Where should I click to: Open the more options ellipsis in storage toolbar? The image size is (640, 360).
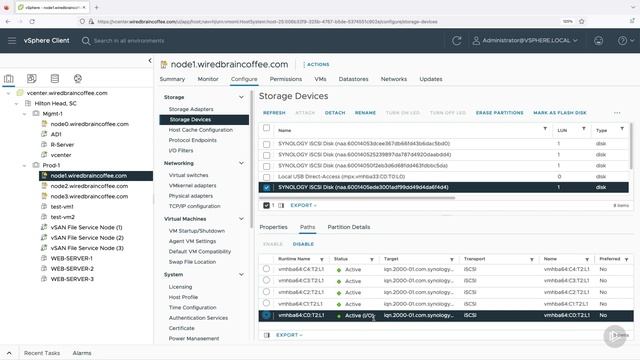[x=617, y=113]
